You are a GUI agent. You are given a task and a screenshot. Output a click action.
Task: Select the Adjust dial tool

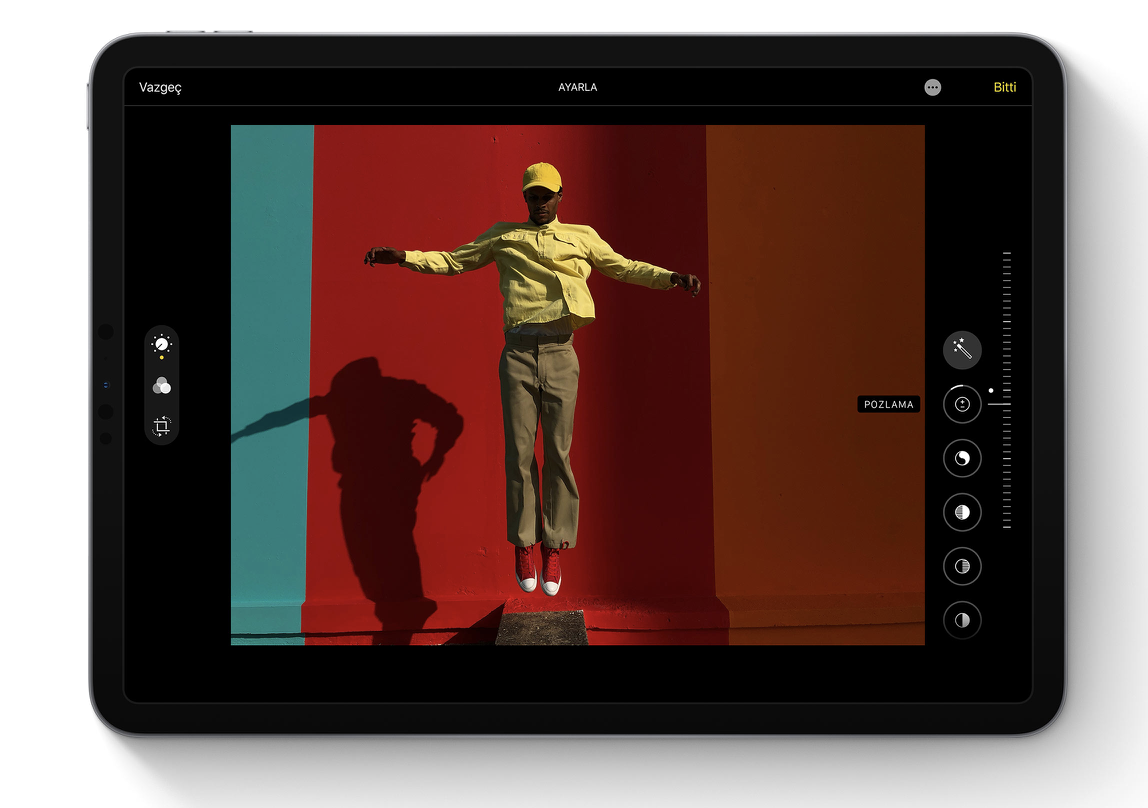[x=161, y=344]
